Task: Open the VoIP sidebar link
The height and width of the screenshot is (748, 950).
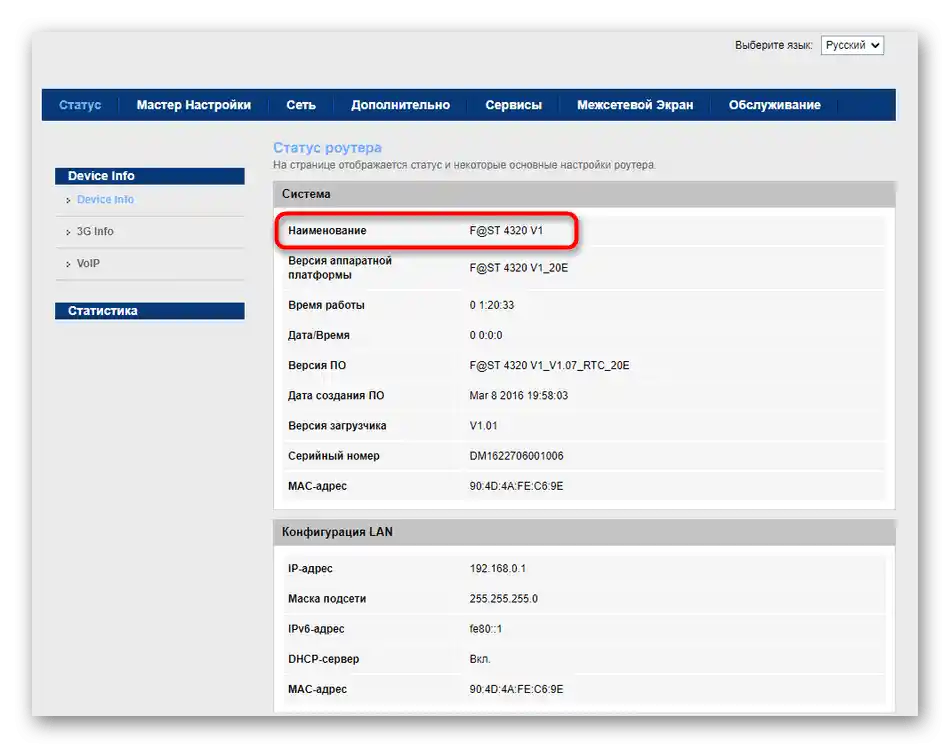Action: point(88,263)
